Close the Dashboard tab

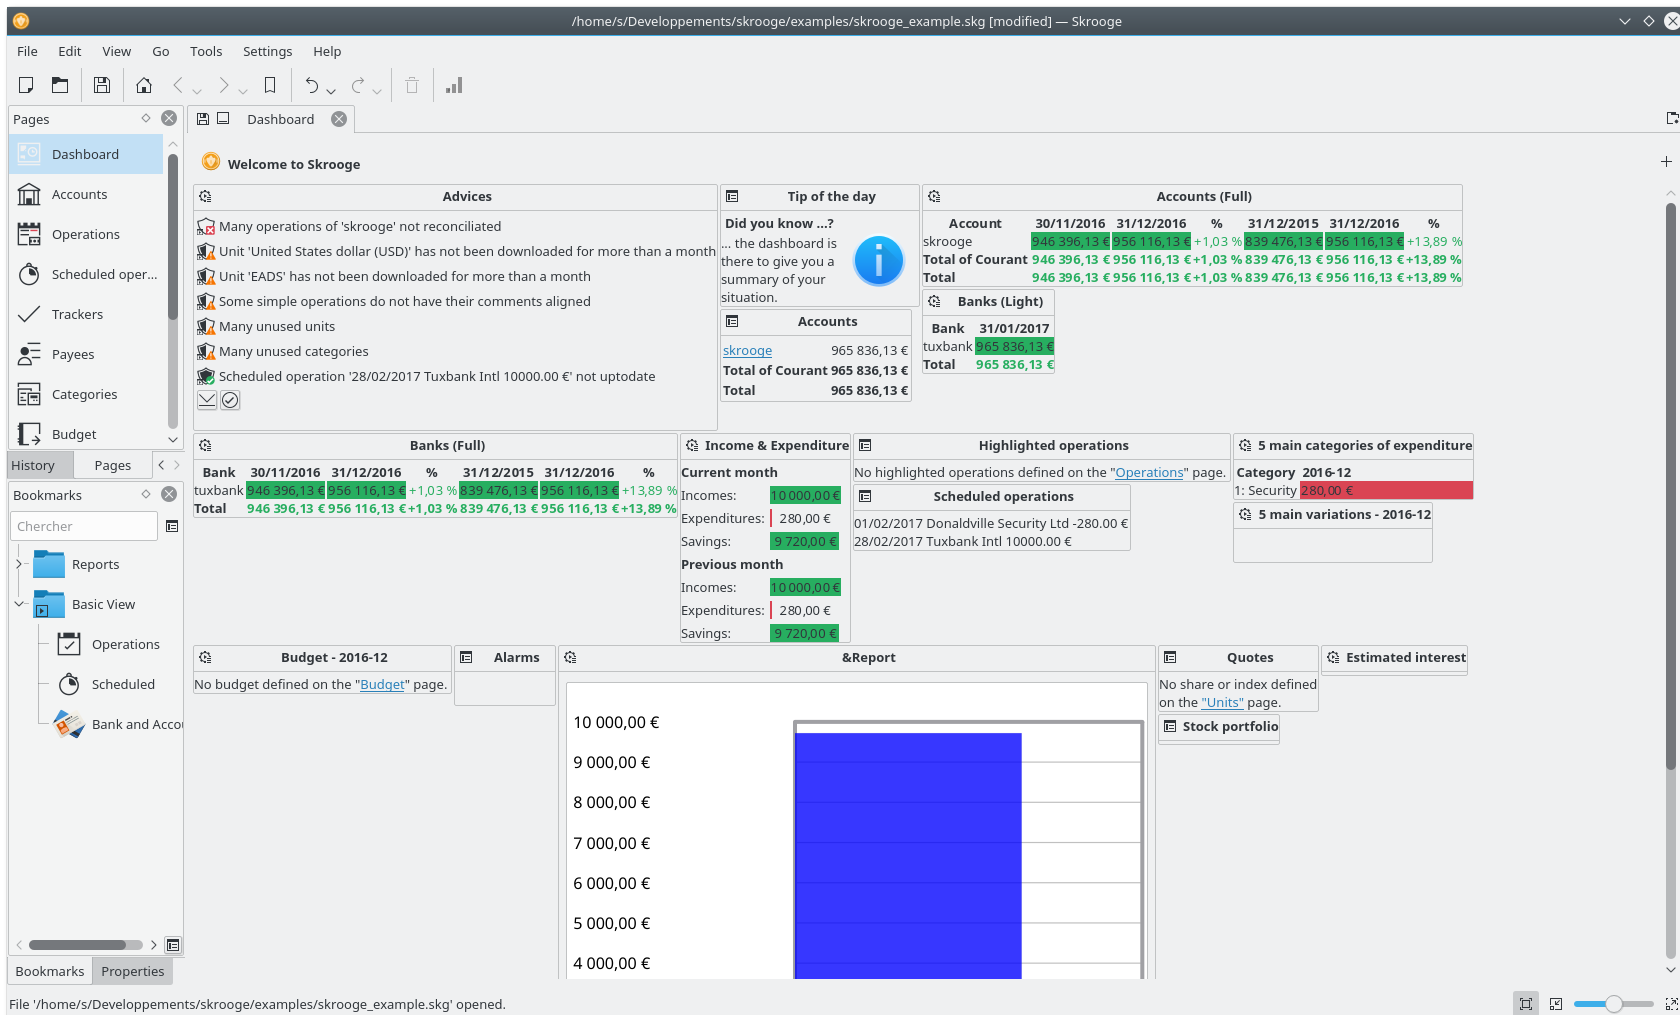tap(339, 119)
